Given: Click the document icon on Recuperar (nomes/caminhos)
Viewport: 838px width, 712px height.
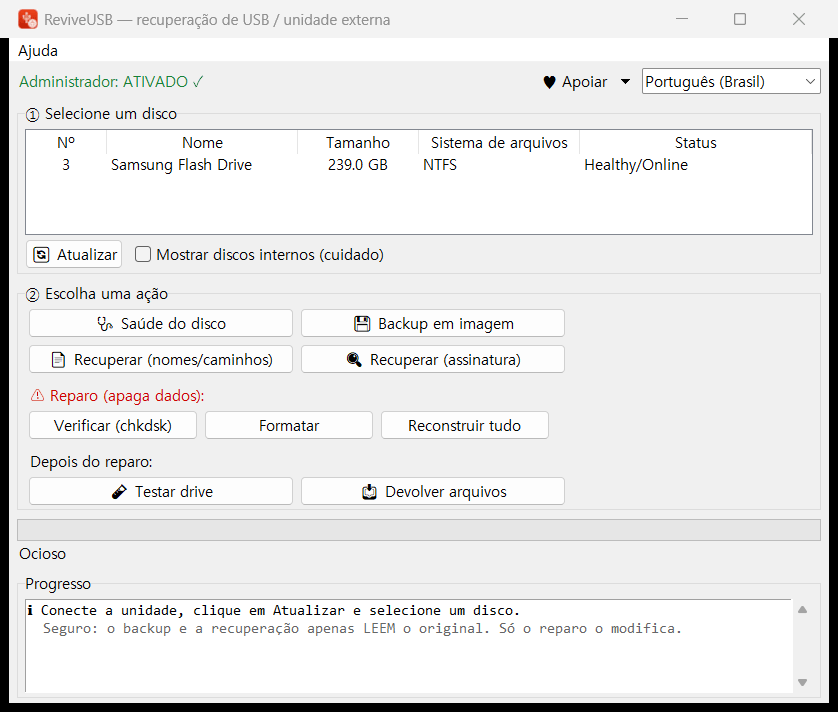Looking at the screenshot, I should (58, 360).
